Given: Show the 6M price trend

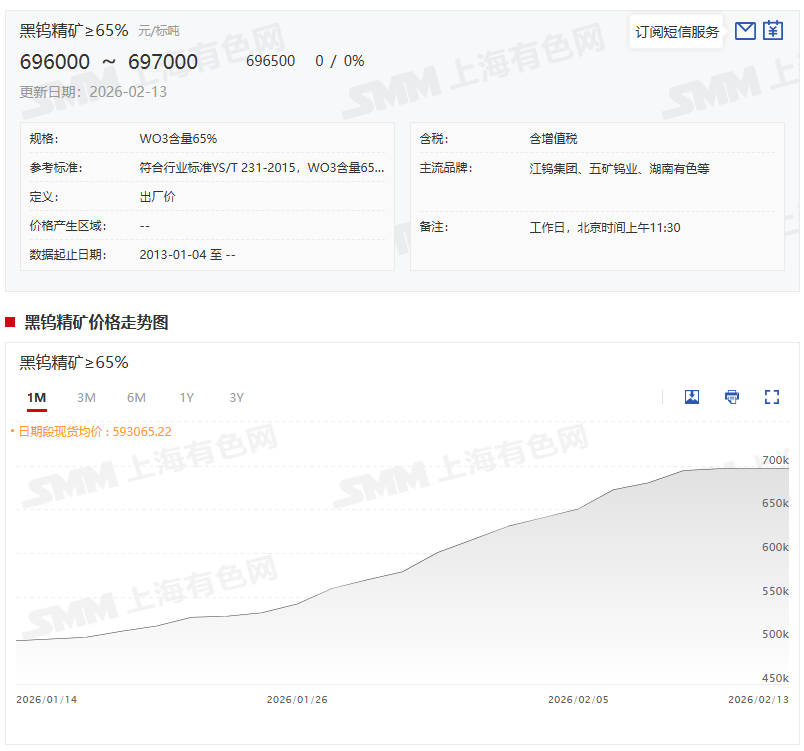Looking at the screenshot, I should tap(136, 398).
